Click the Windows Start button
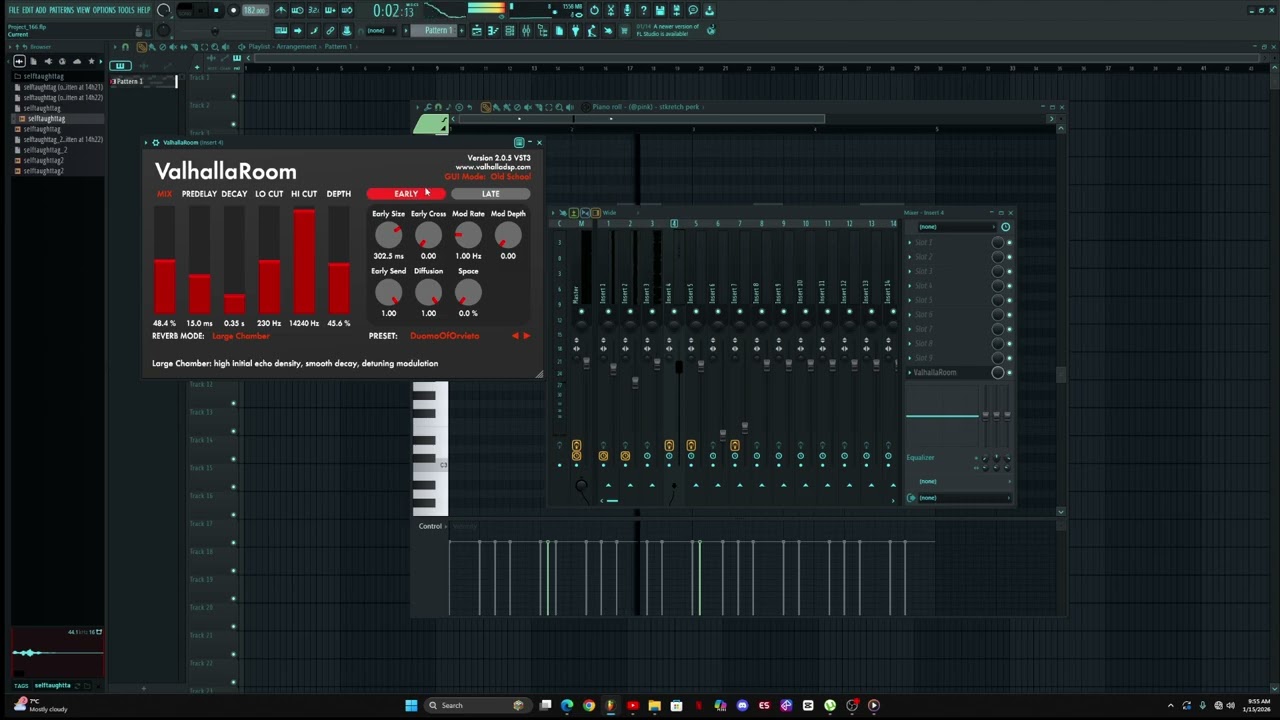Viewport: 1280px width, 720px height. 411,706
